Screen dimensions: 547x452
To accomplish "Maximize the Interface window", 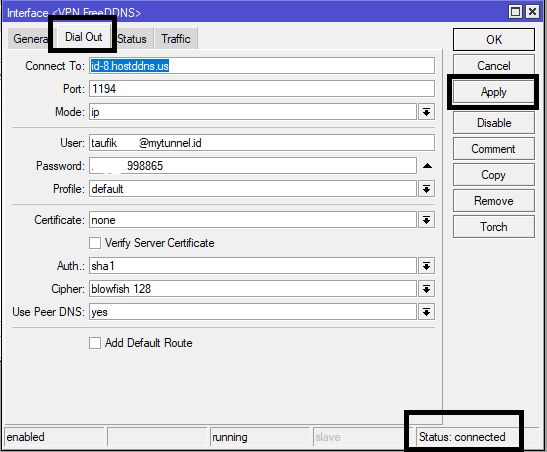I will point(516,12).
